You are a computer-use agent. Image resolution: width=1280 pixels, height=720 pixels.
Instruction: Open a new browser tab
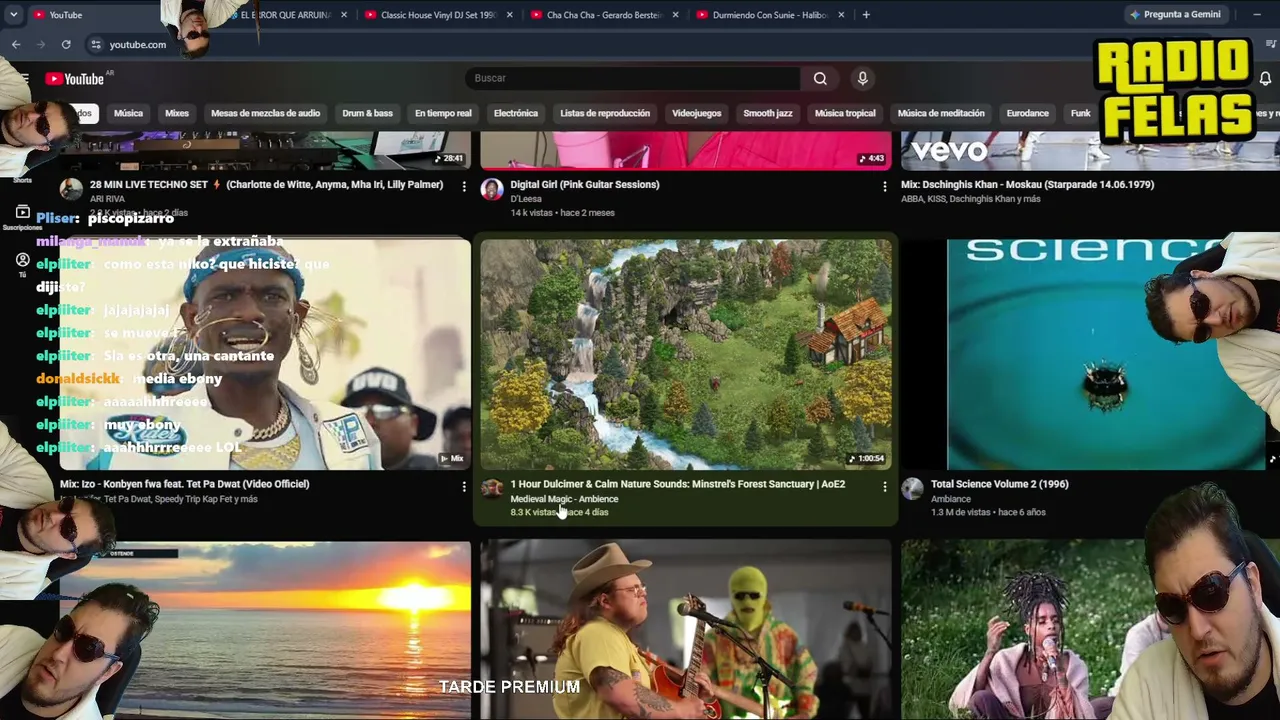[866, 15]
